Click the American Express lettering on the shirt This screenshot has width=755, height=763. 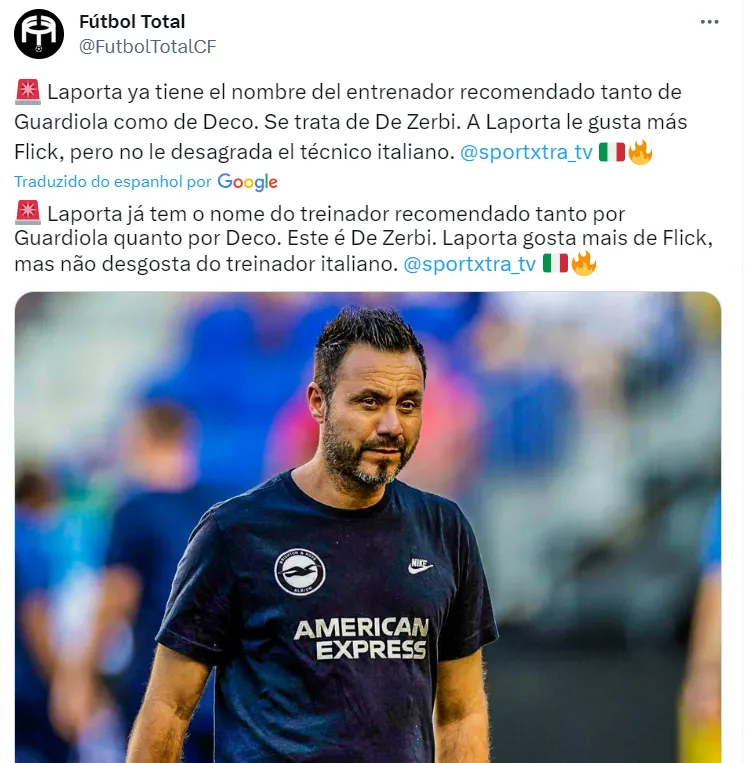[361, 639]
